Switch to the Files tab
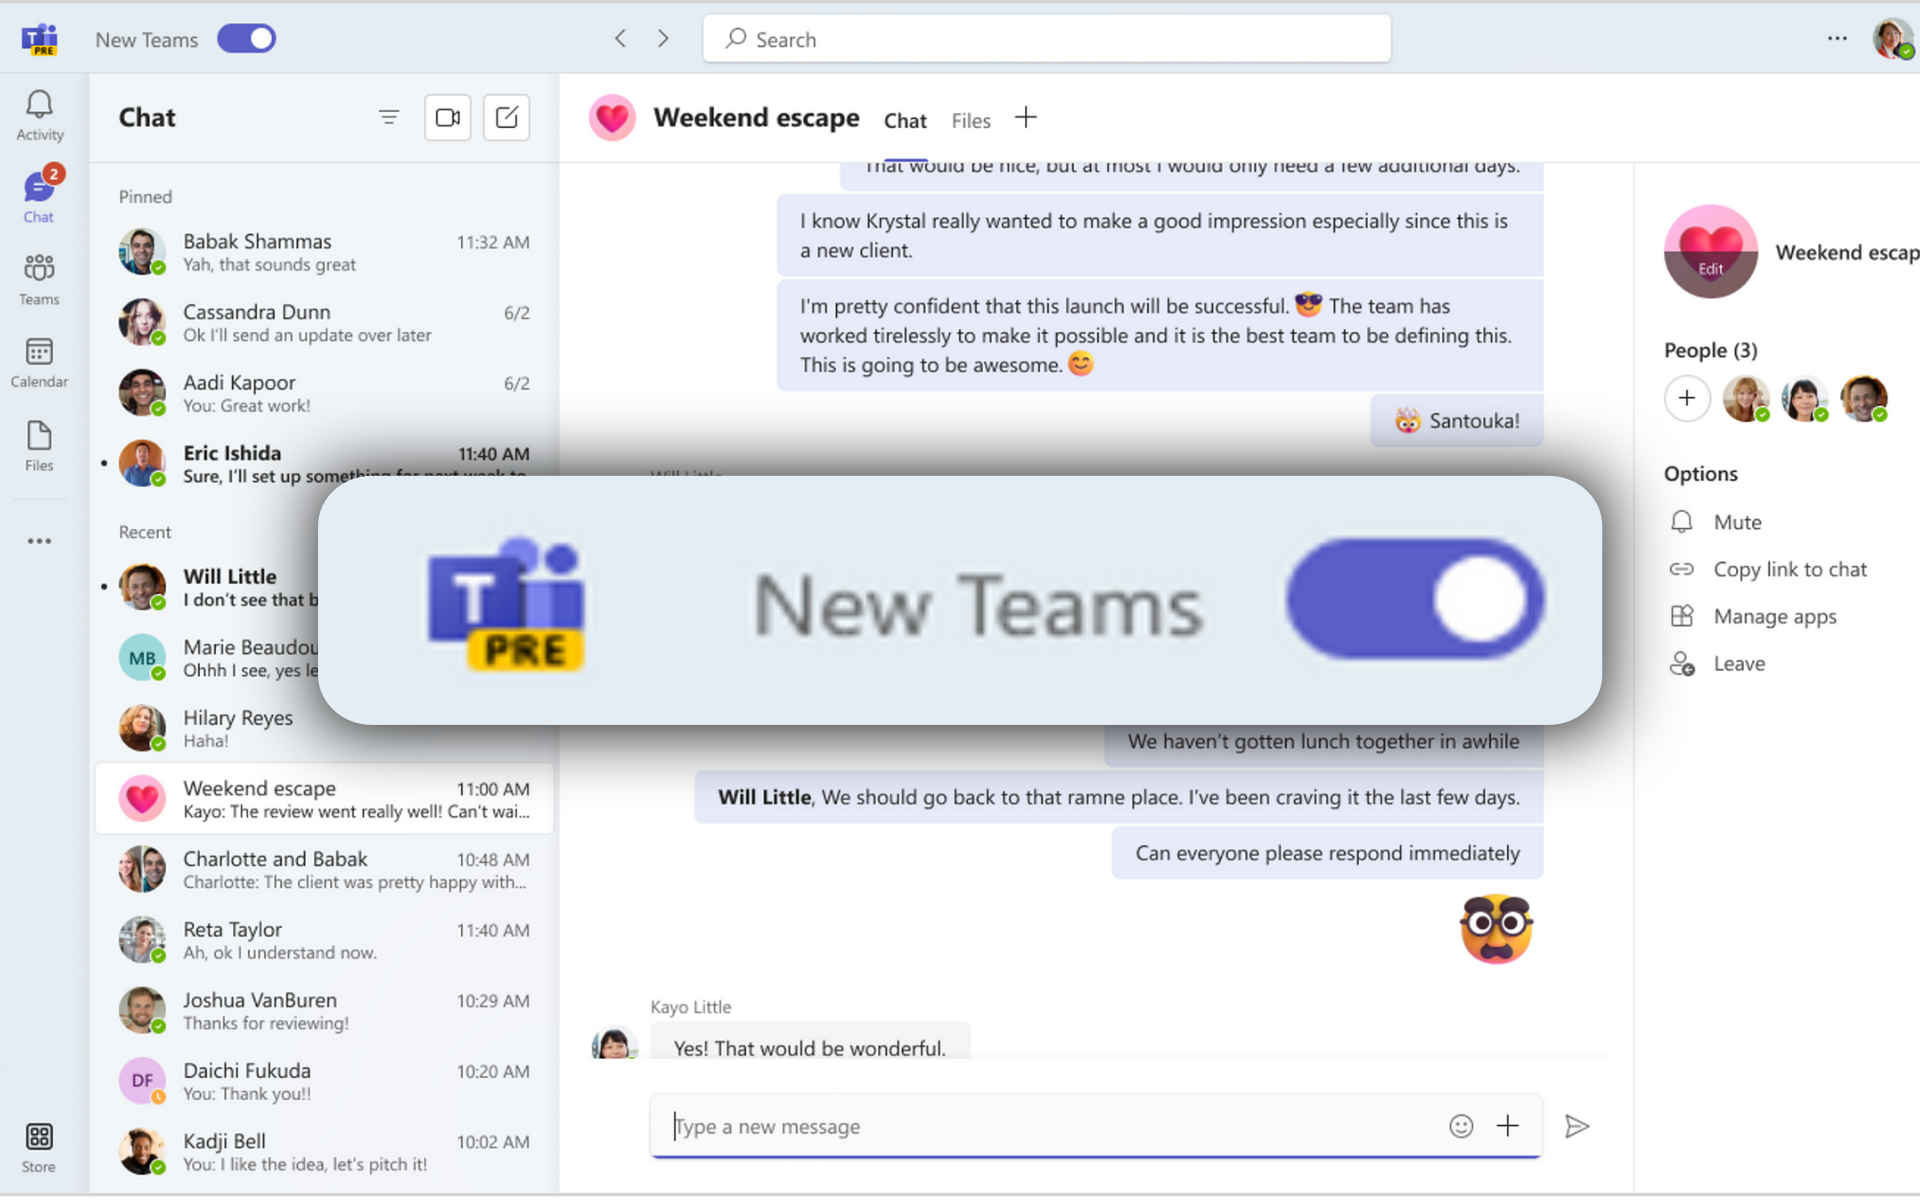Screen dimensions: 1920x1200 pos(971,121)
